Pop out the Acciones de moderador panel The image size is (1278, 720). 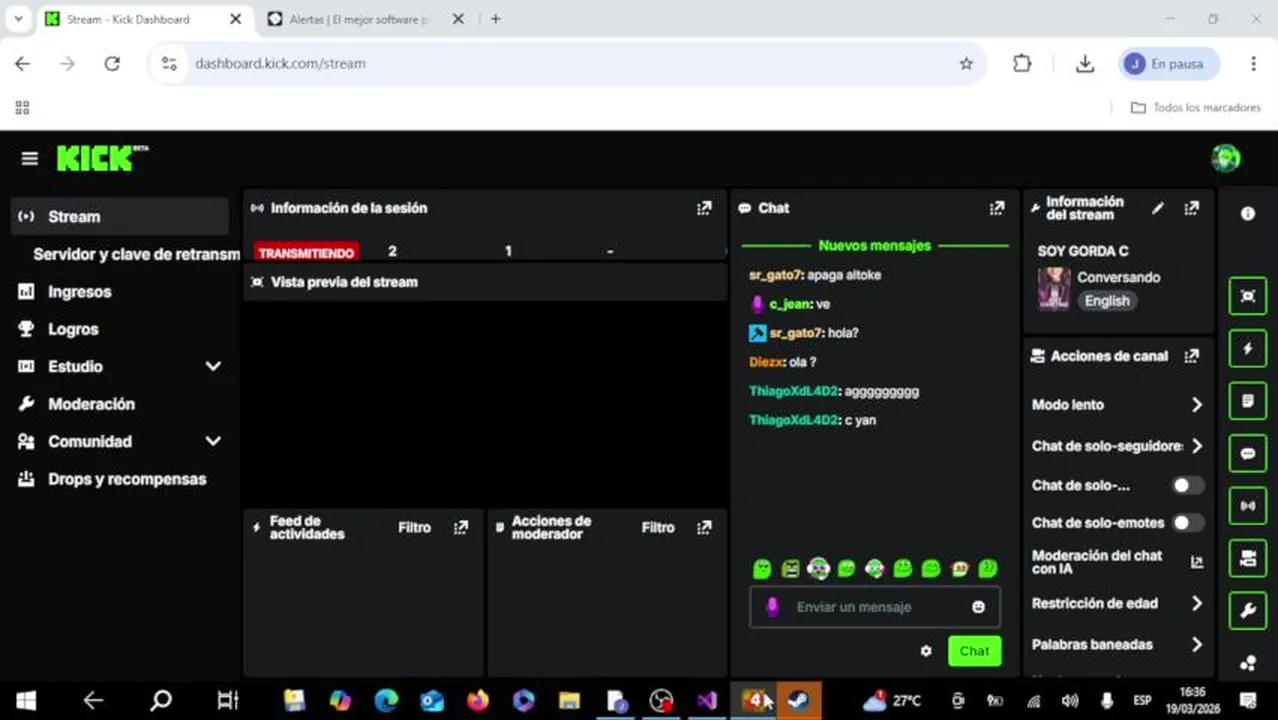pos(704,527)
